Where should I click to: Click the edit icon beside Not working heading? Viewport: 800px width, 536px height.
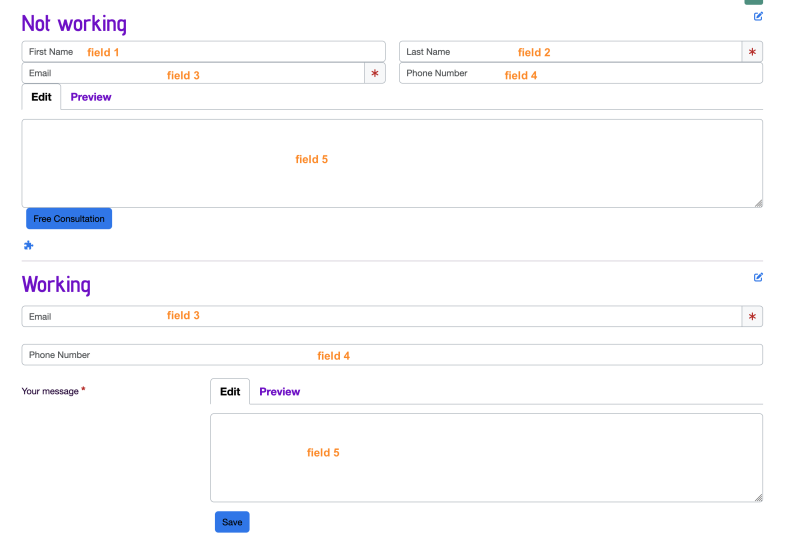pos(758,16)
